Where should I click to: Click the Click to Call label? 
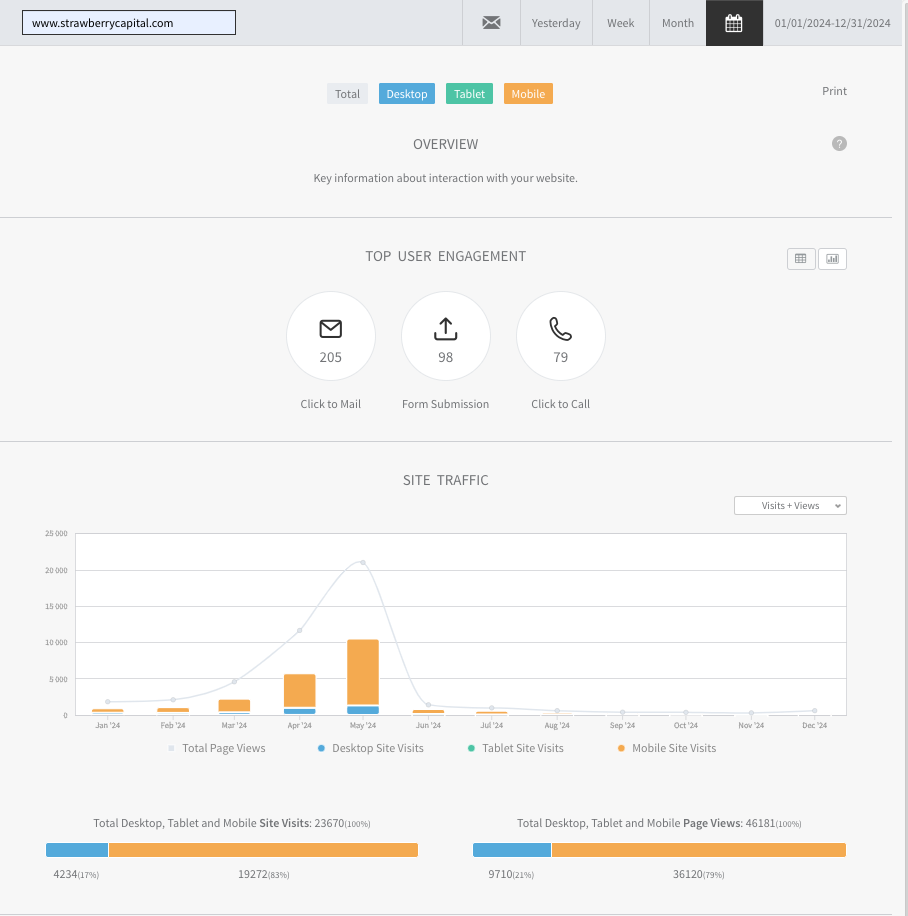point(560,404)
